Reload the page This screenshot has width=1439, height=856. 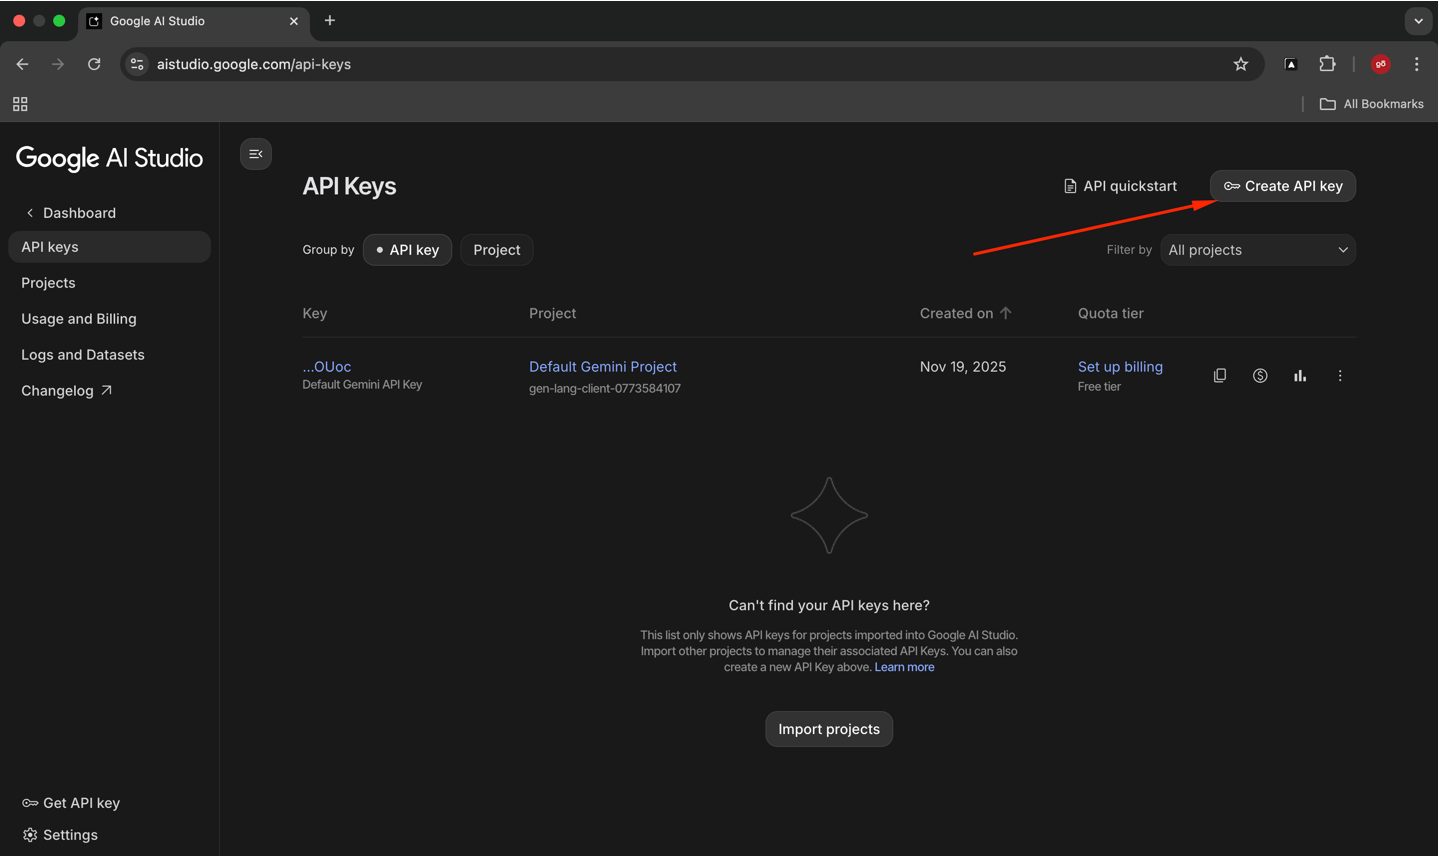coord(94,64)
